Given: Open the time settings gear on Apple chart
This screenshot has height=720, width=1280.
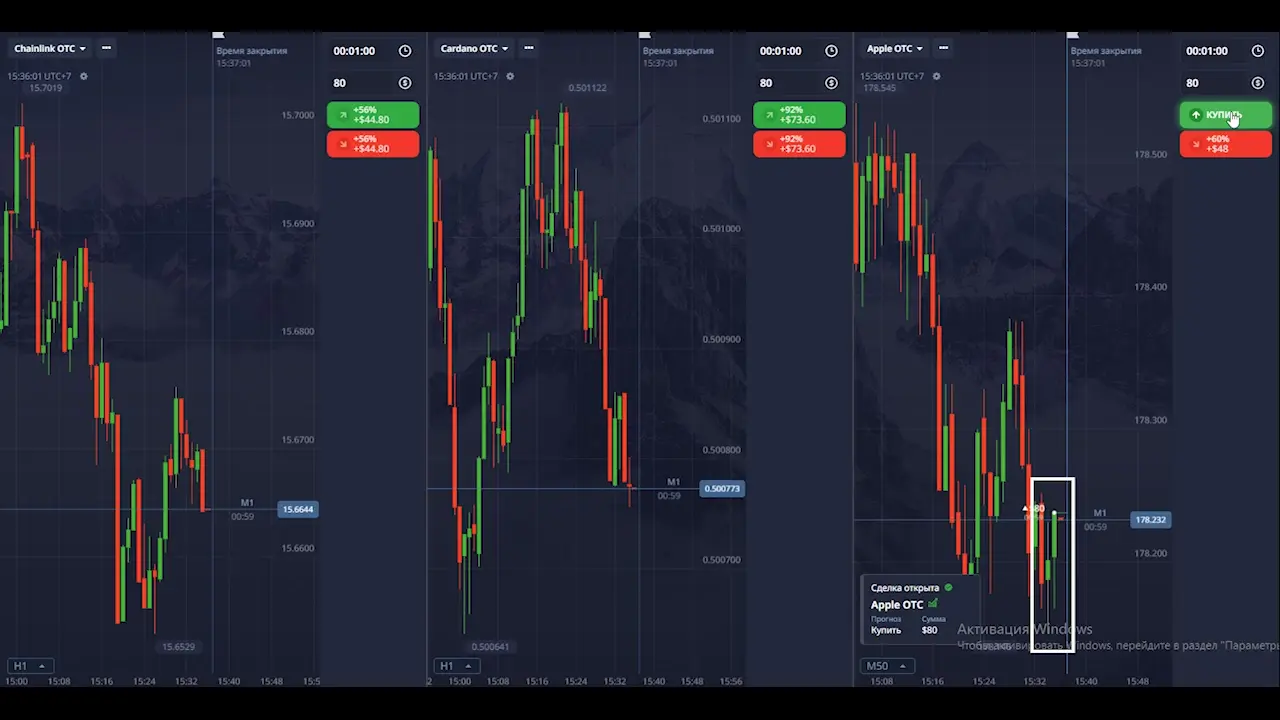Looking at the screenshot, I should pos(937,76).
